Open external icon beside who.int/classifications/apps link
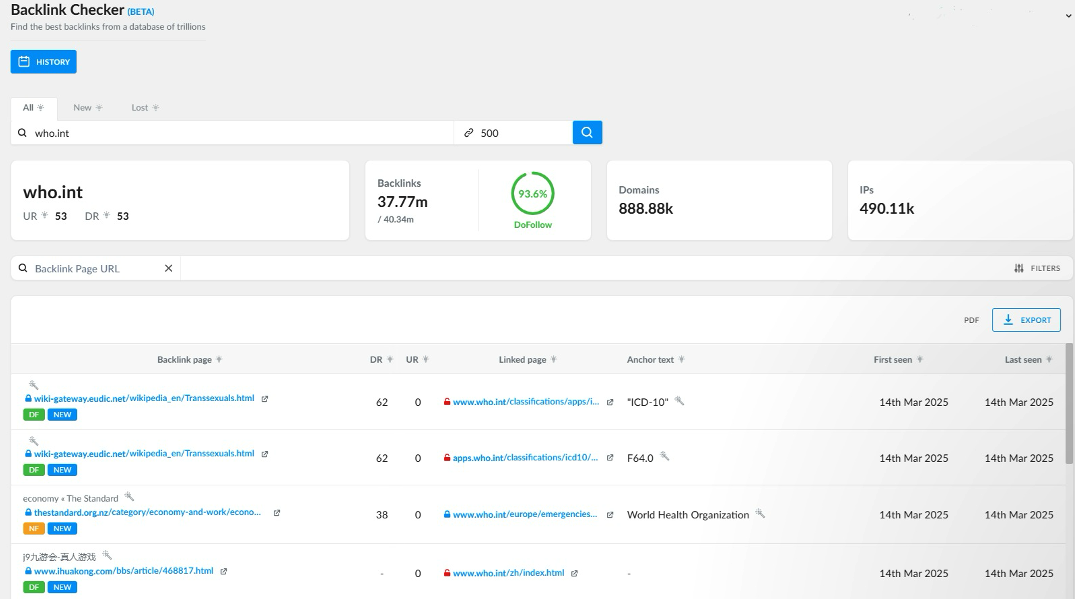1075x599 pixels. (609, 402)
